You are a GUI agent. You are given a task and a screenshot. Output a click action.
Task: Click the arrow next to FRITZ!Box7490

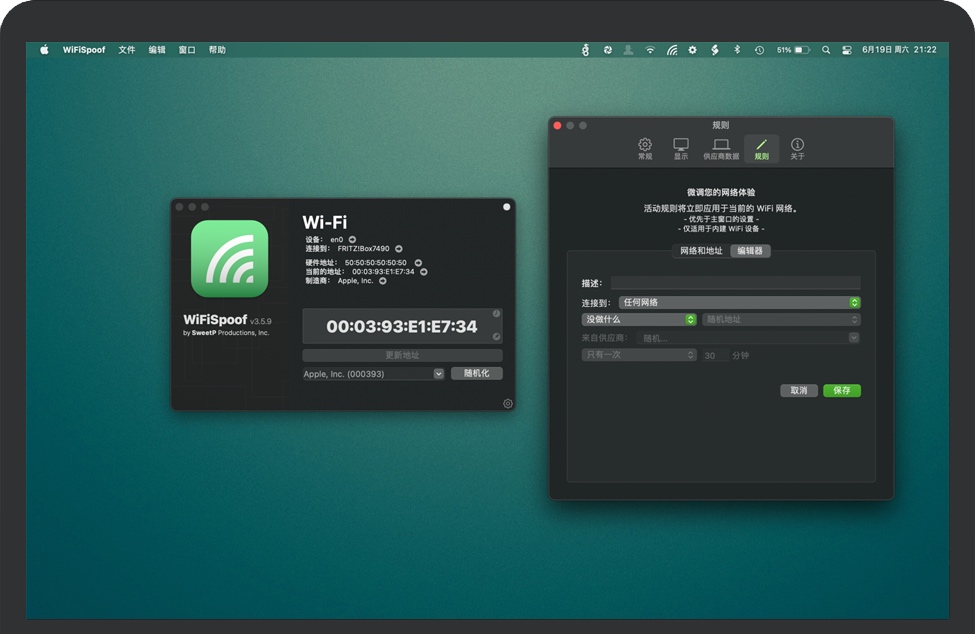pyautogui.click(x=399, y=249)
